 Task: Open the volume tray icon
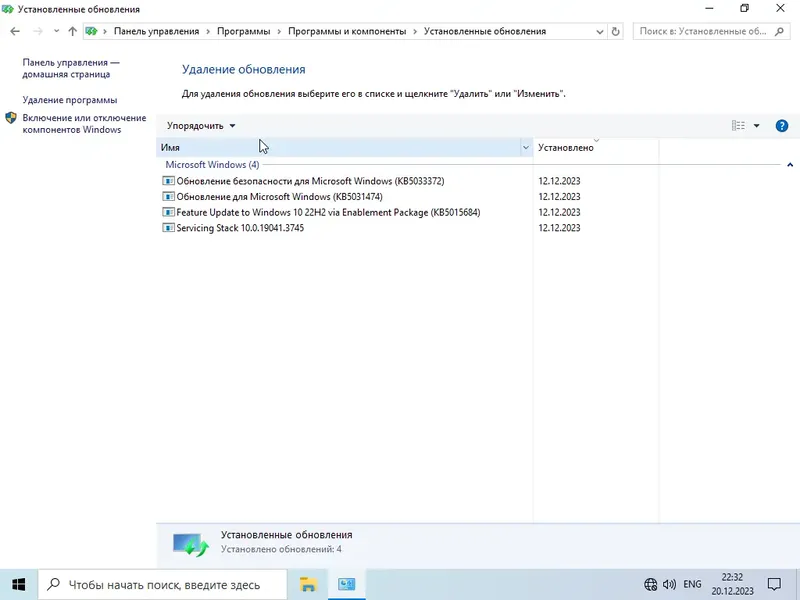(x=669, y=584)
